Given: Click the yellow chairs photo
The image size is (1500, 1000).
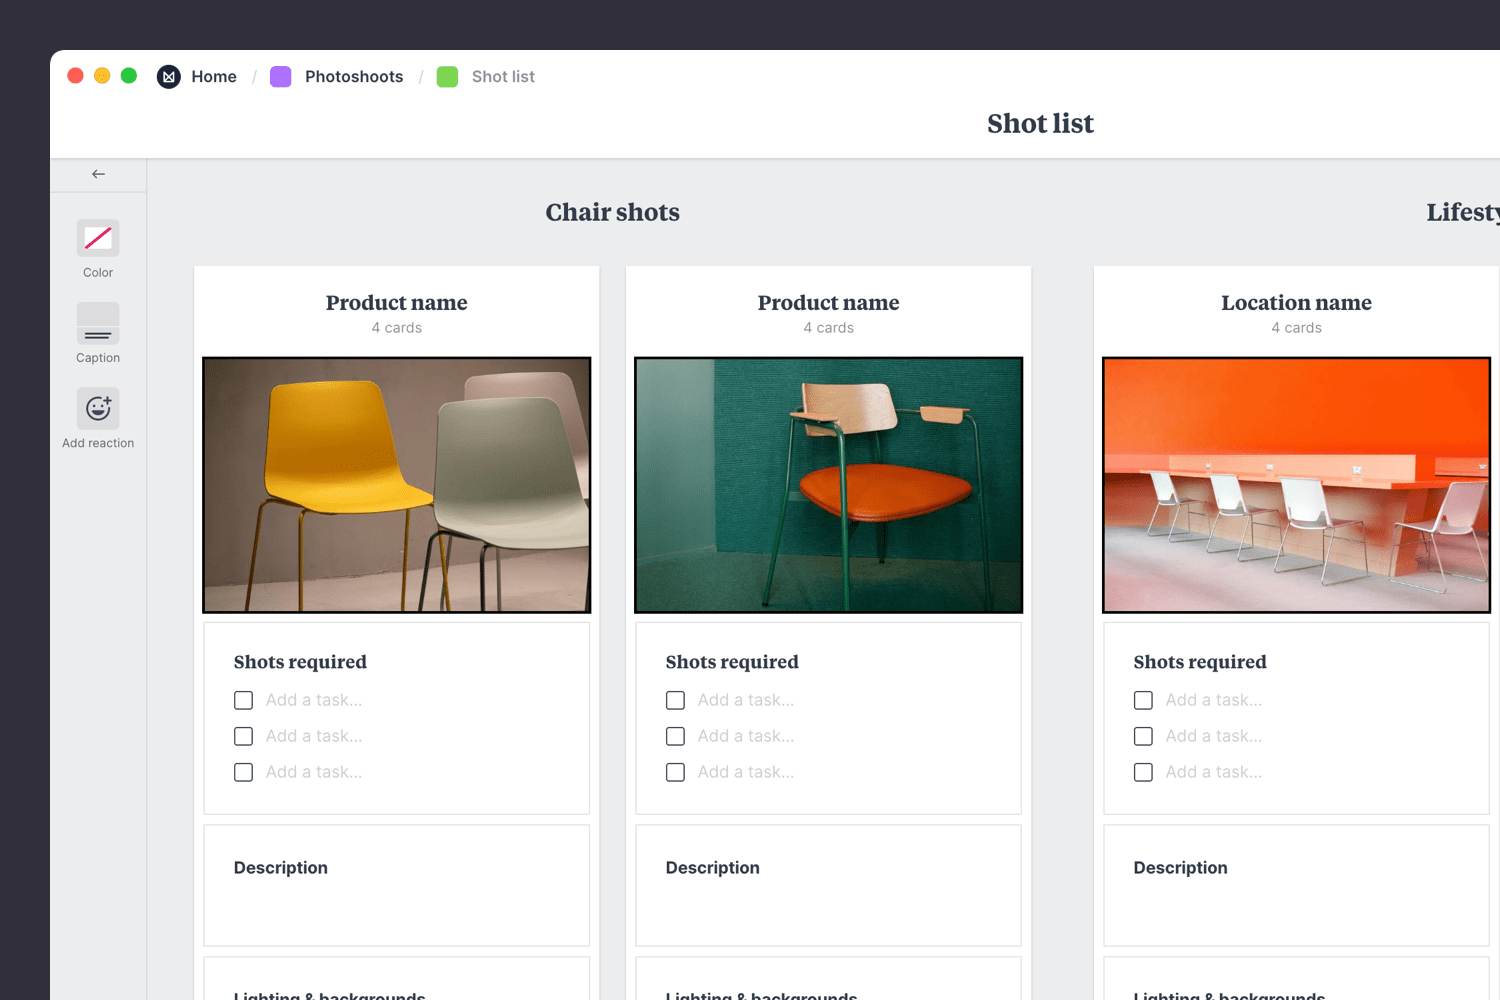Looking at the screenshot, I should pos(397,485).
